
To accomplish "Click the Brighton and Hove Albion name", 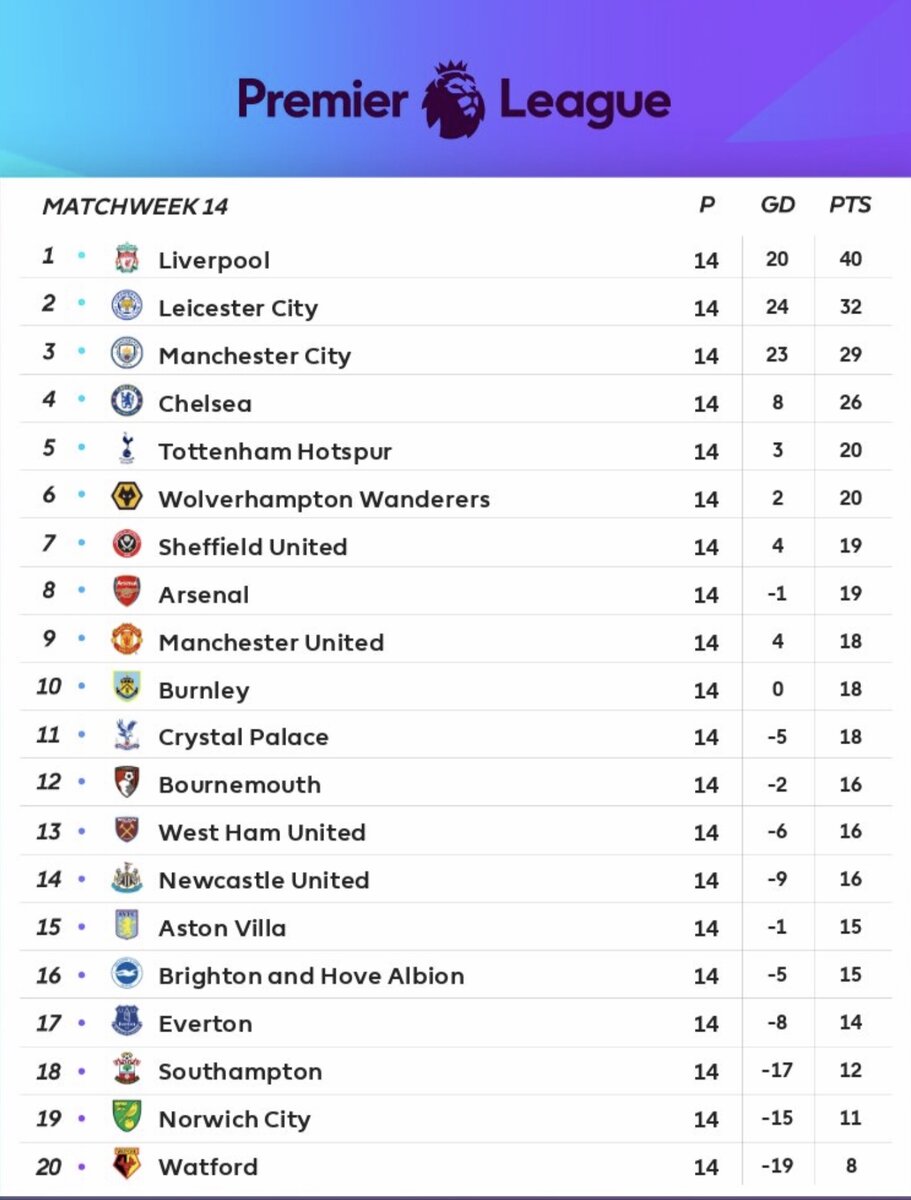I will click(x=311, y=976).
